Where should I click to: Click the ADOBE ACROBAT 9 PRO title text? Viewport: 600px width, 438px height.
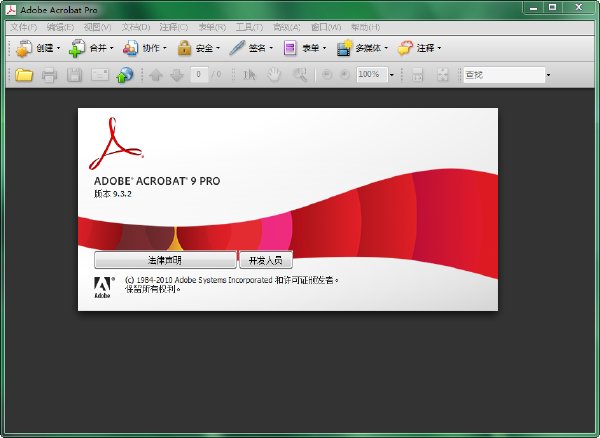pos(157,181)
